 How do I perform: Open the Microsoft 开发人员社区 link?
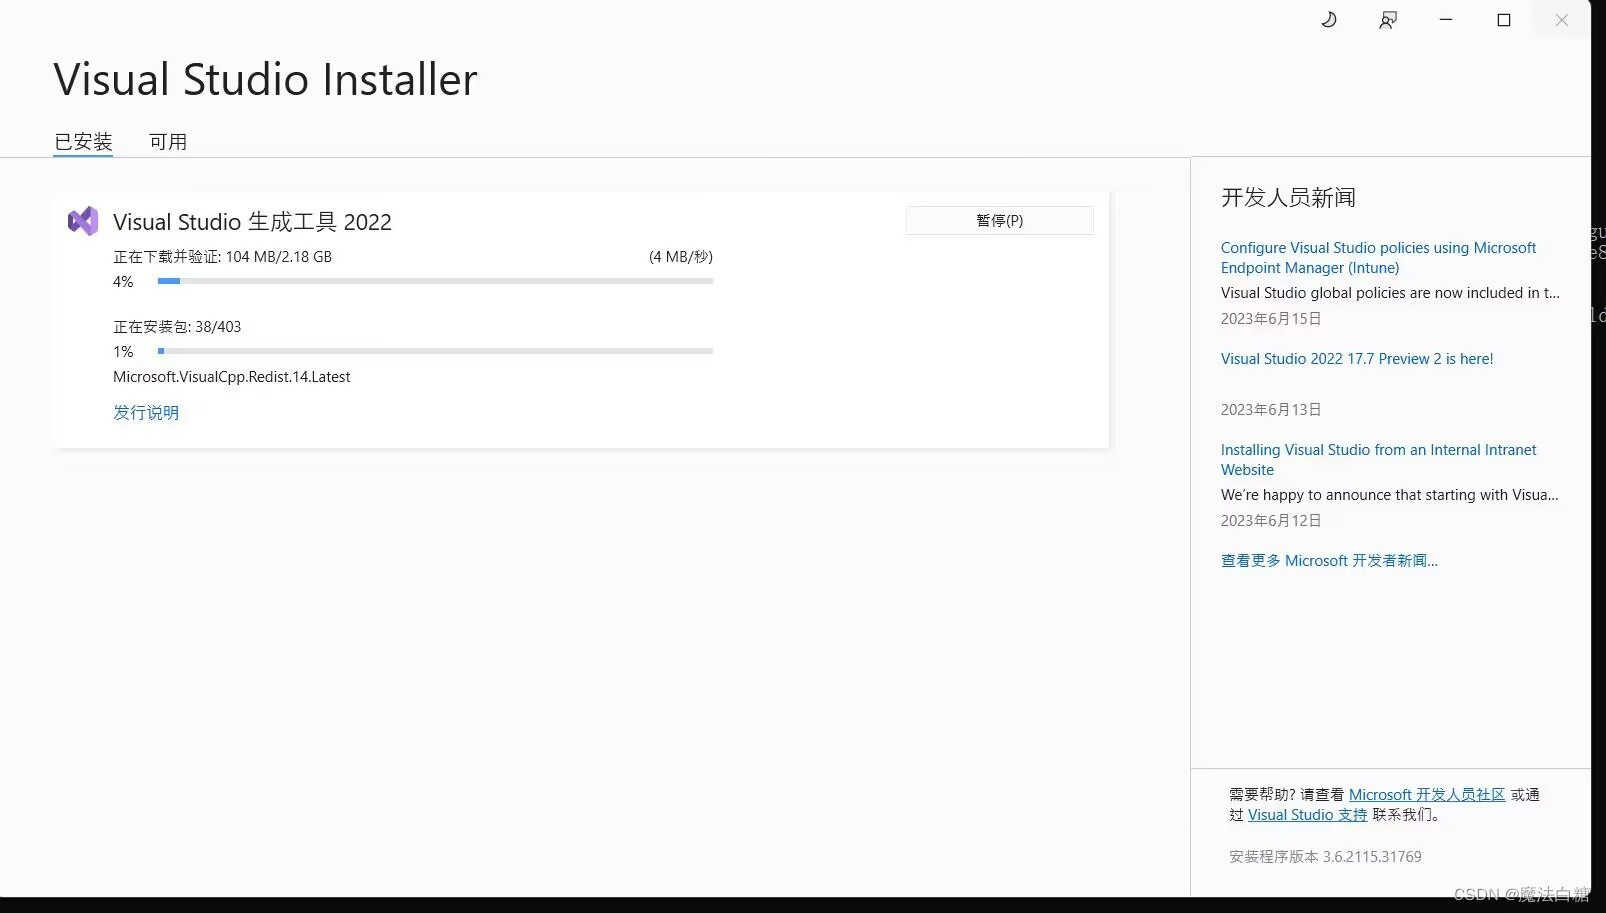[x=1426, y=793]
